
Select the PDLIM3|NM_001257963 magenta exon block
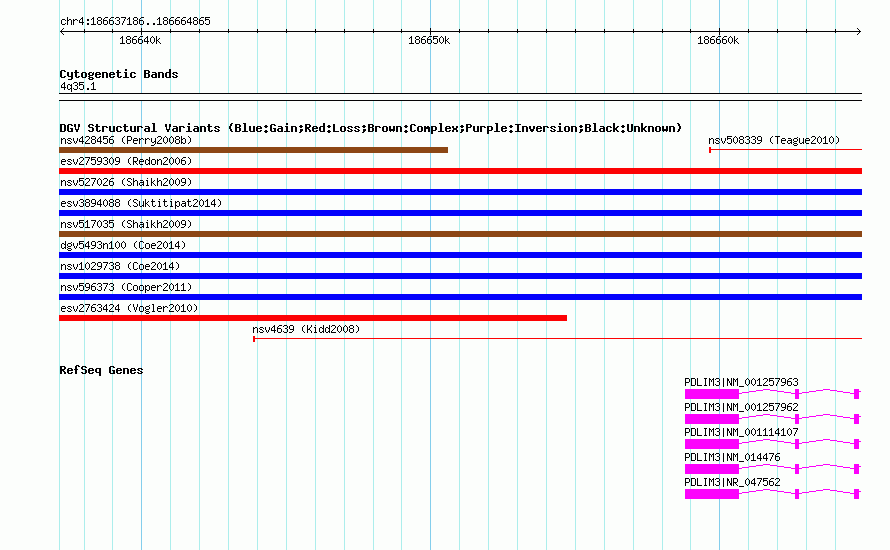click(712, 394)
